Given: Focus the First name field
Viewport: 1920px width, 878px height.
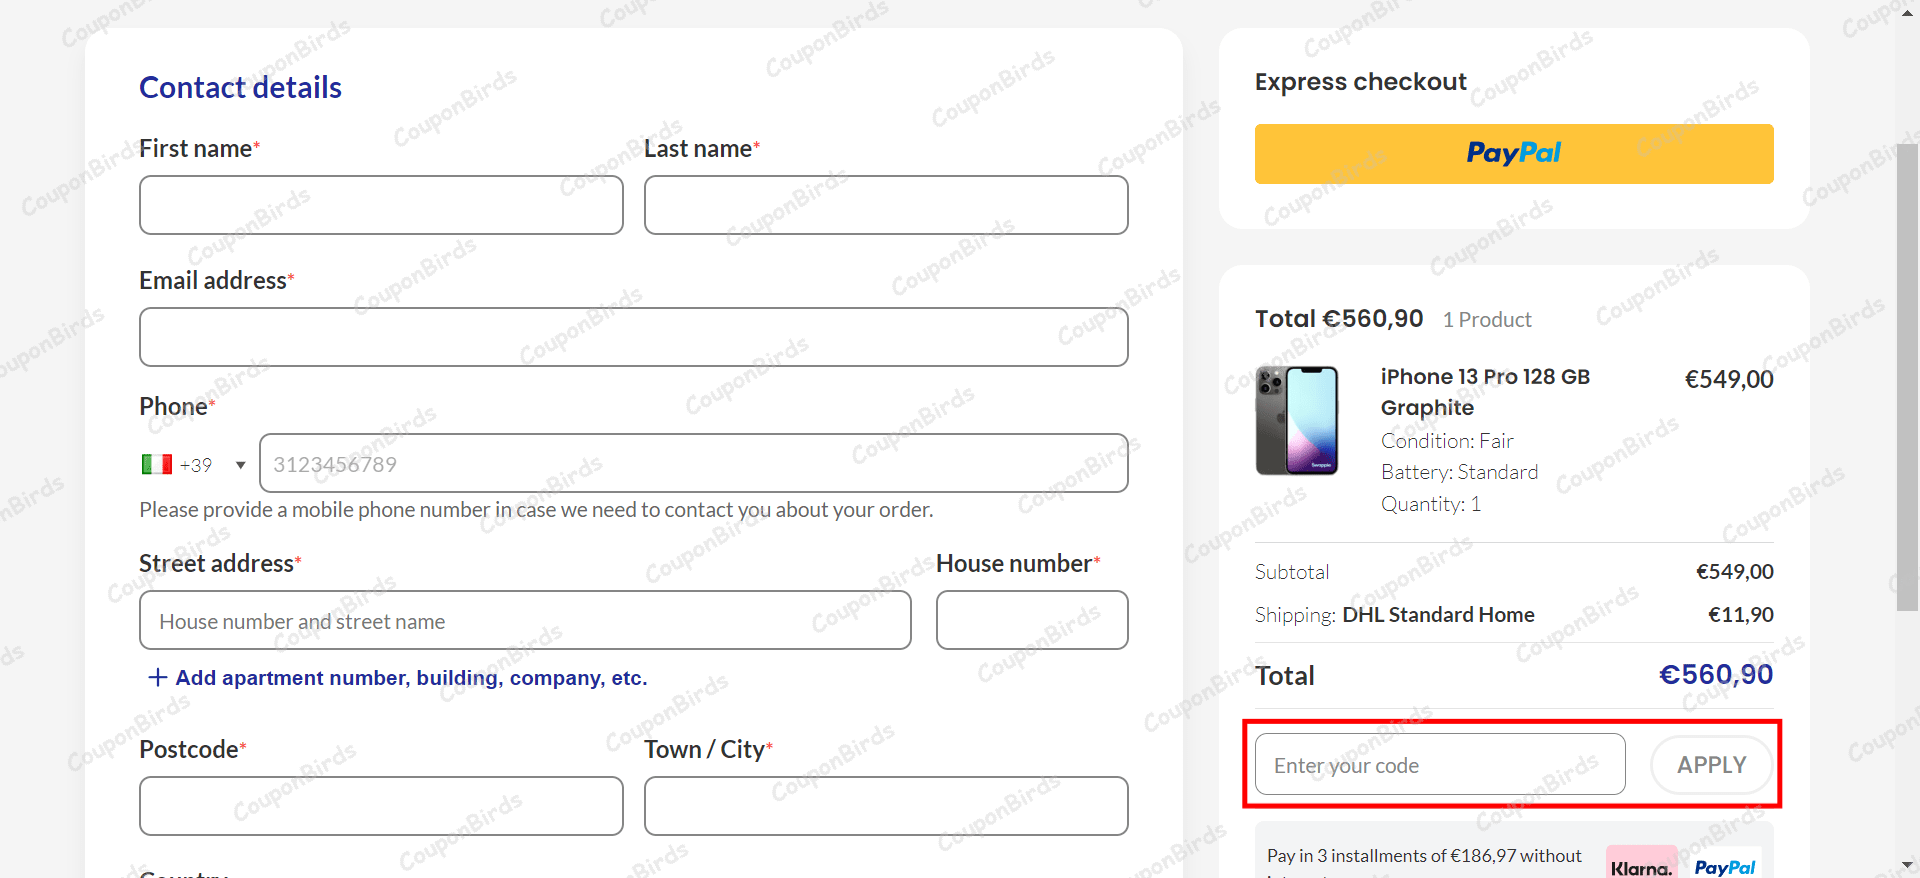Looking at the screenshot, I should coord(381,205).
